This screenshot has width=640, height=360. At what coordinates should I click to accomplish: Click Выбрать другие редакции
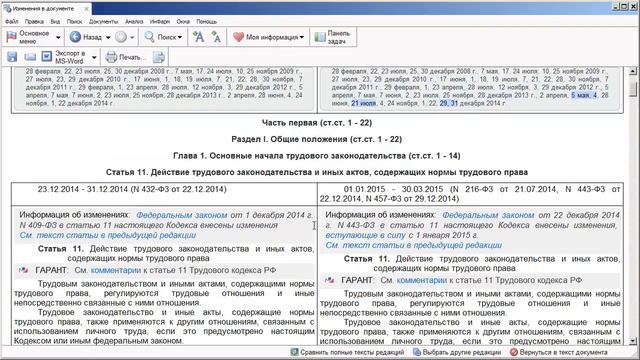(457, 352)
